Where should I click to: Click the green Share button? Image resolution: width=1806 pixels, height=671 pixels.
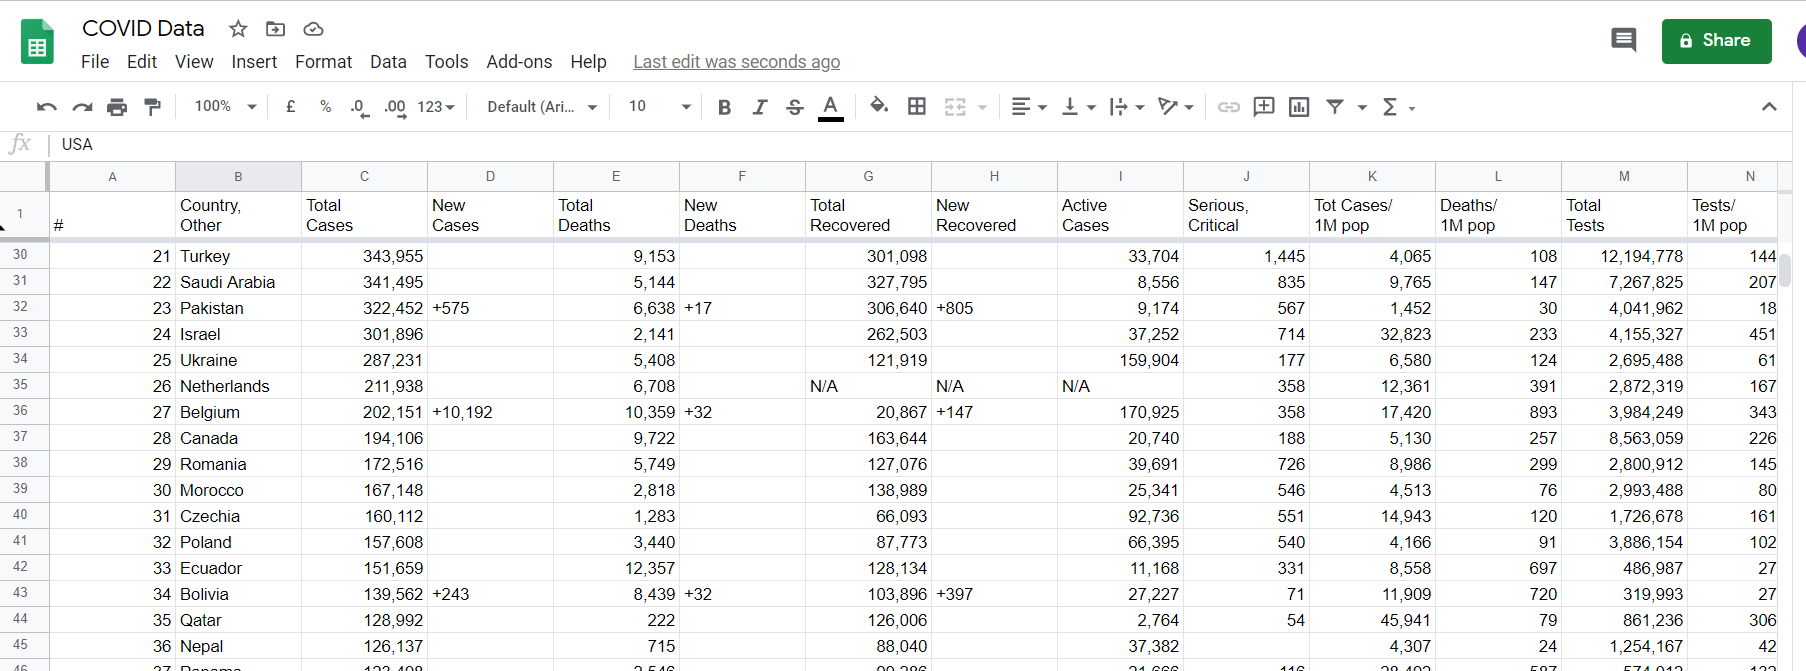pos(1716,41)
